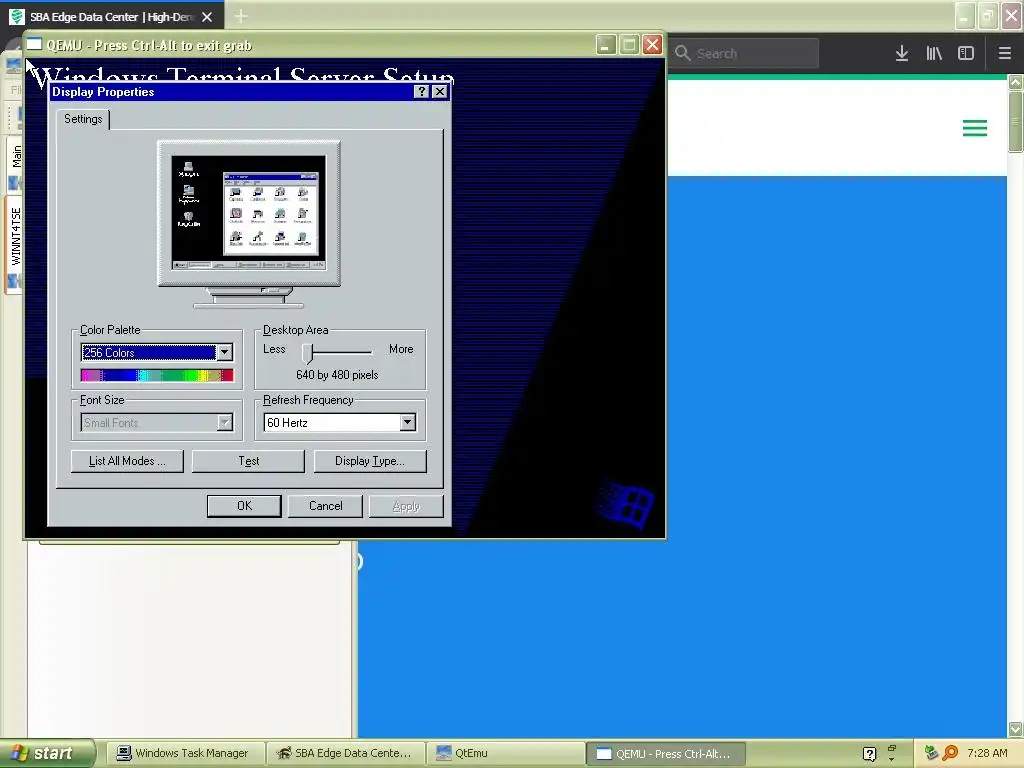Open a new browser tab
The height and width of the screenshot is (768, 1024).
tap(240, 16)
